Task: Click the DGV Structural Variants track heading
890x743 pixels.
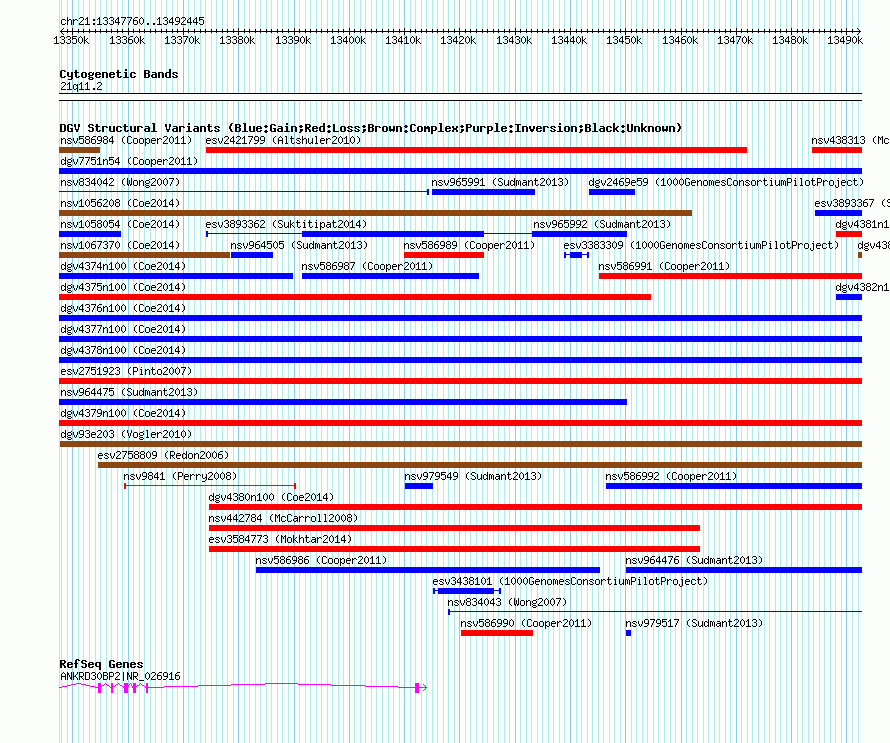Action: tap(370, 128)
